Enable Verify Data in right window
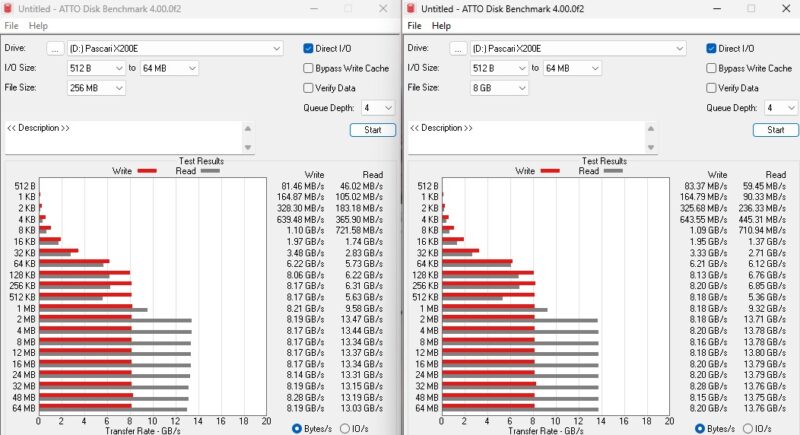The height and width of the screenshot is (435, 800). (711, 88)
